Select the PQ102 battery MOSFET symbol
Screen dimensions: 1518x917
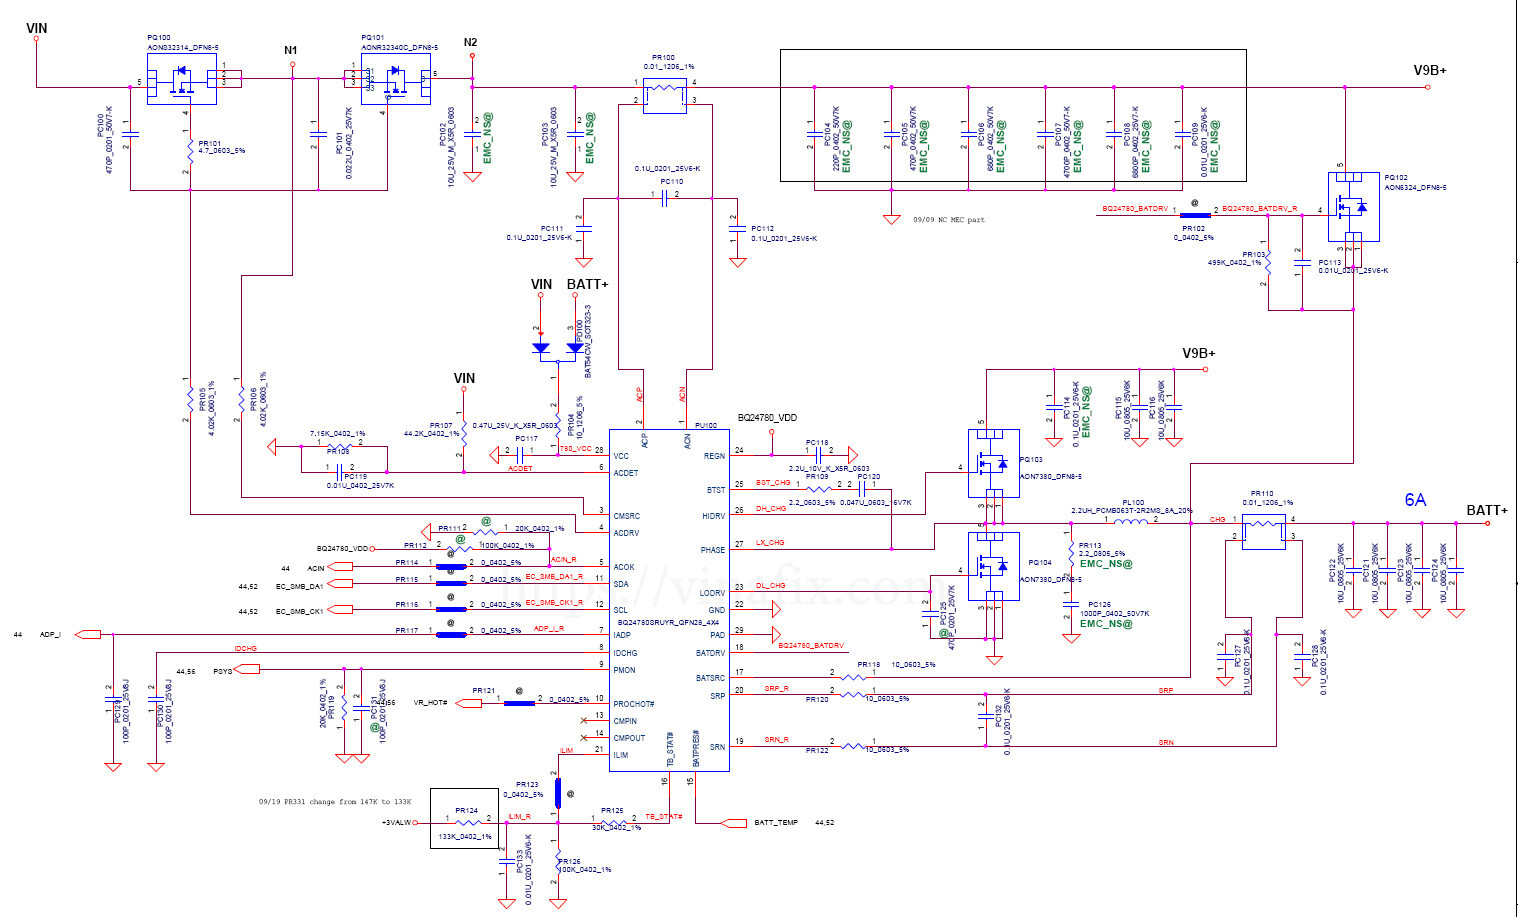(x=1354, y=207)
